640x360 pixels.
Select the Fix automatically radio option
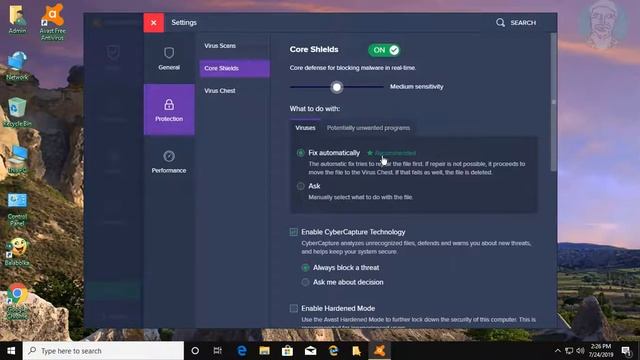(x=301, y=153)
